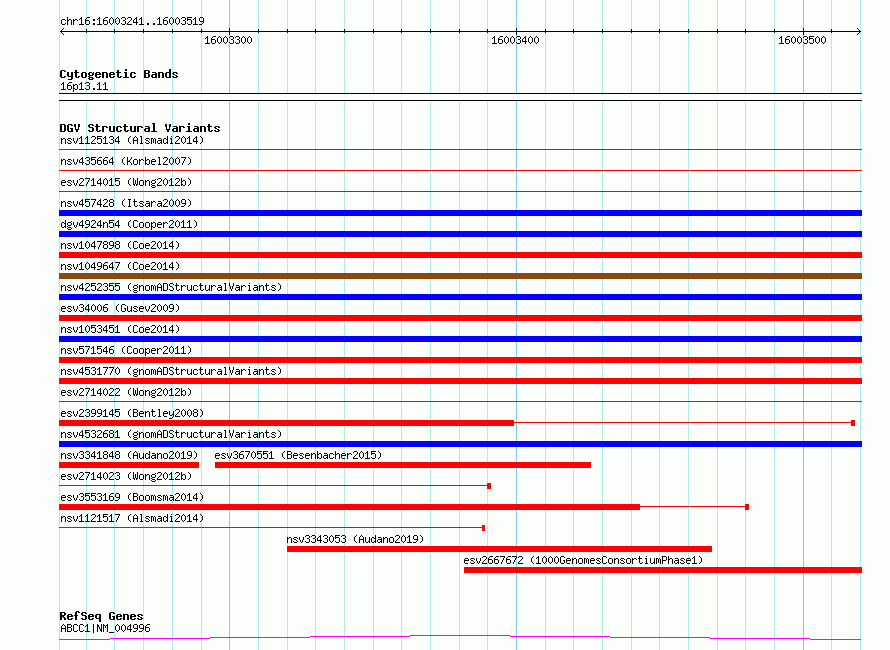Open esv2667672 (1000GenomesConsortiumPhase1) label
This screenshot has width=890, height=650.
(x=583, y=560)
